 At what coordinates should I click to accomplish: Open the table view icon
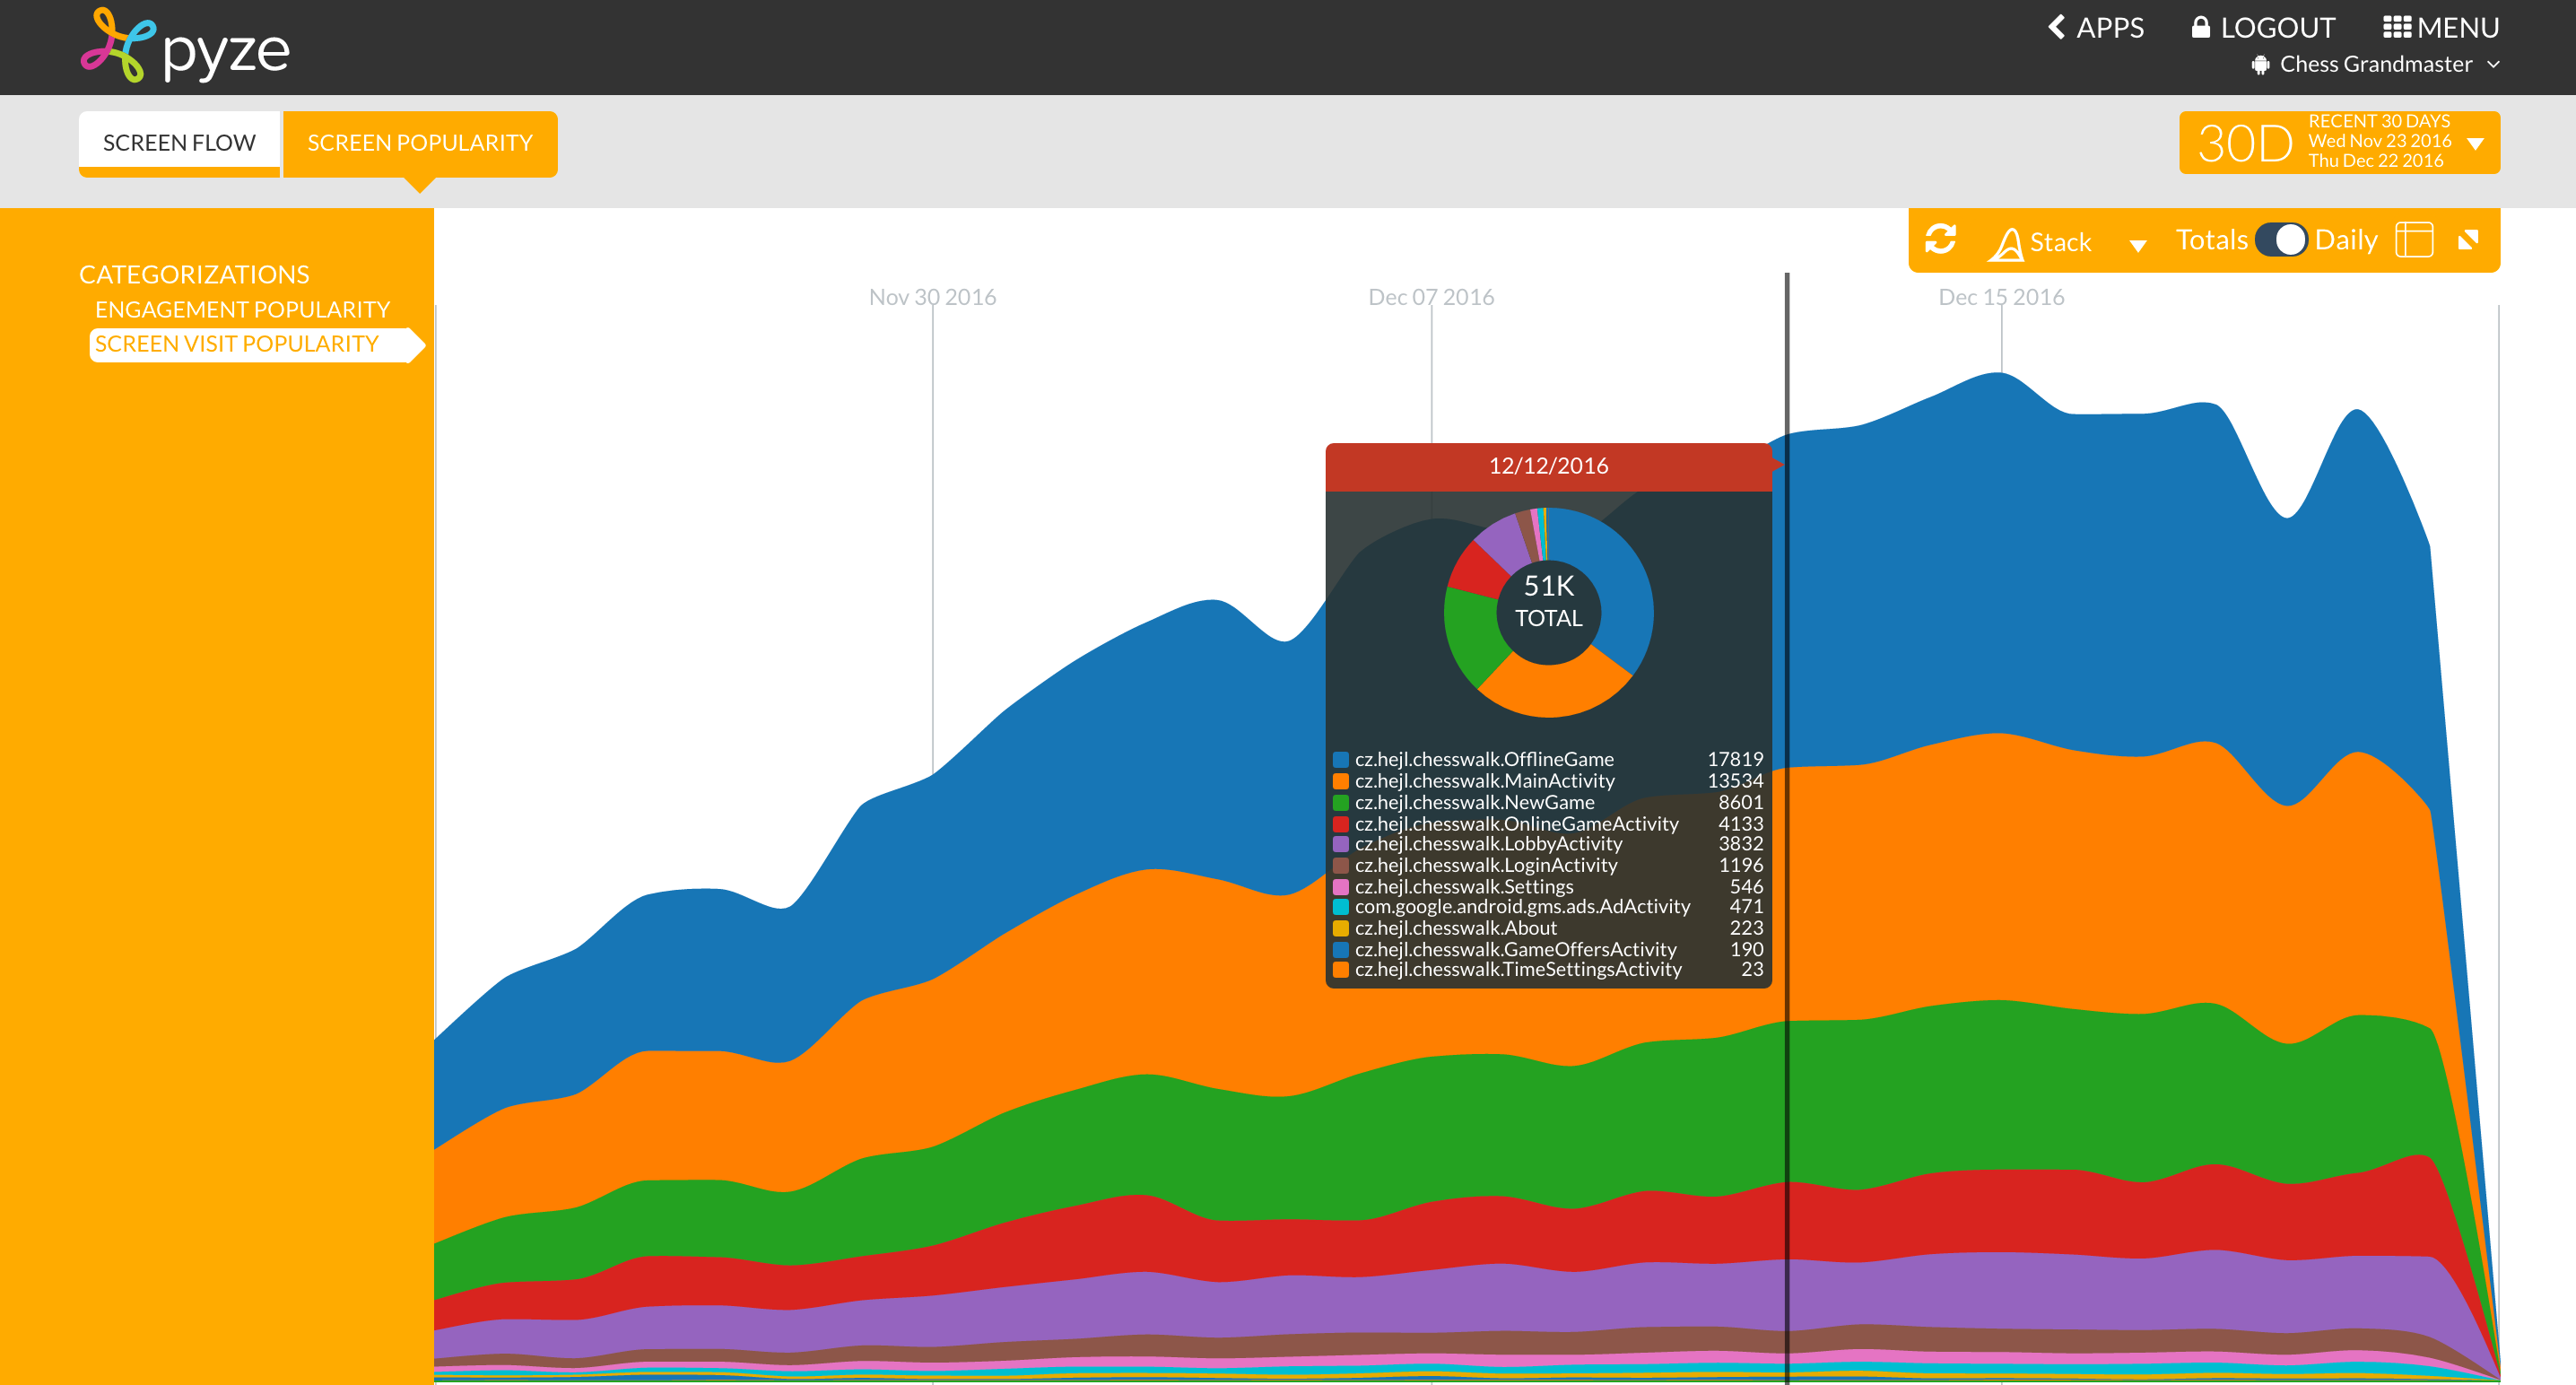point(2414,240)
